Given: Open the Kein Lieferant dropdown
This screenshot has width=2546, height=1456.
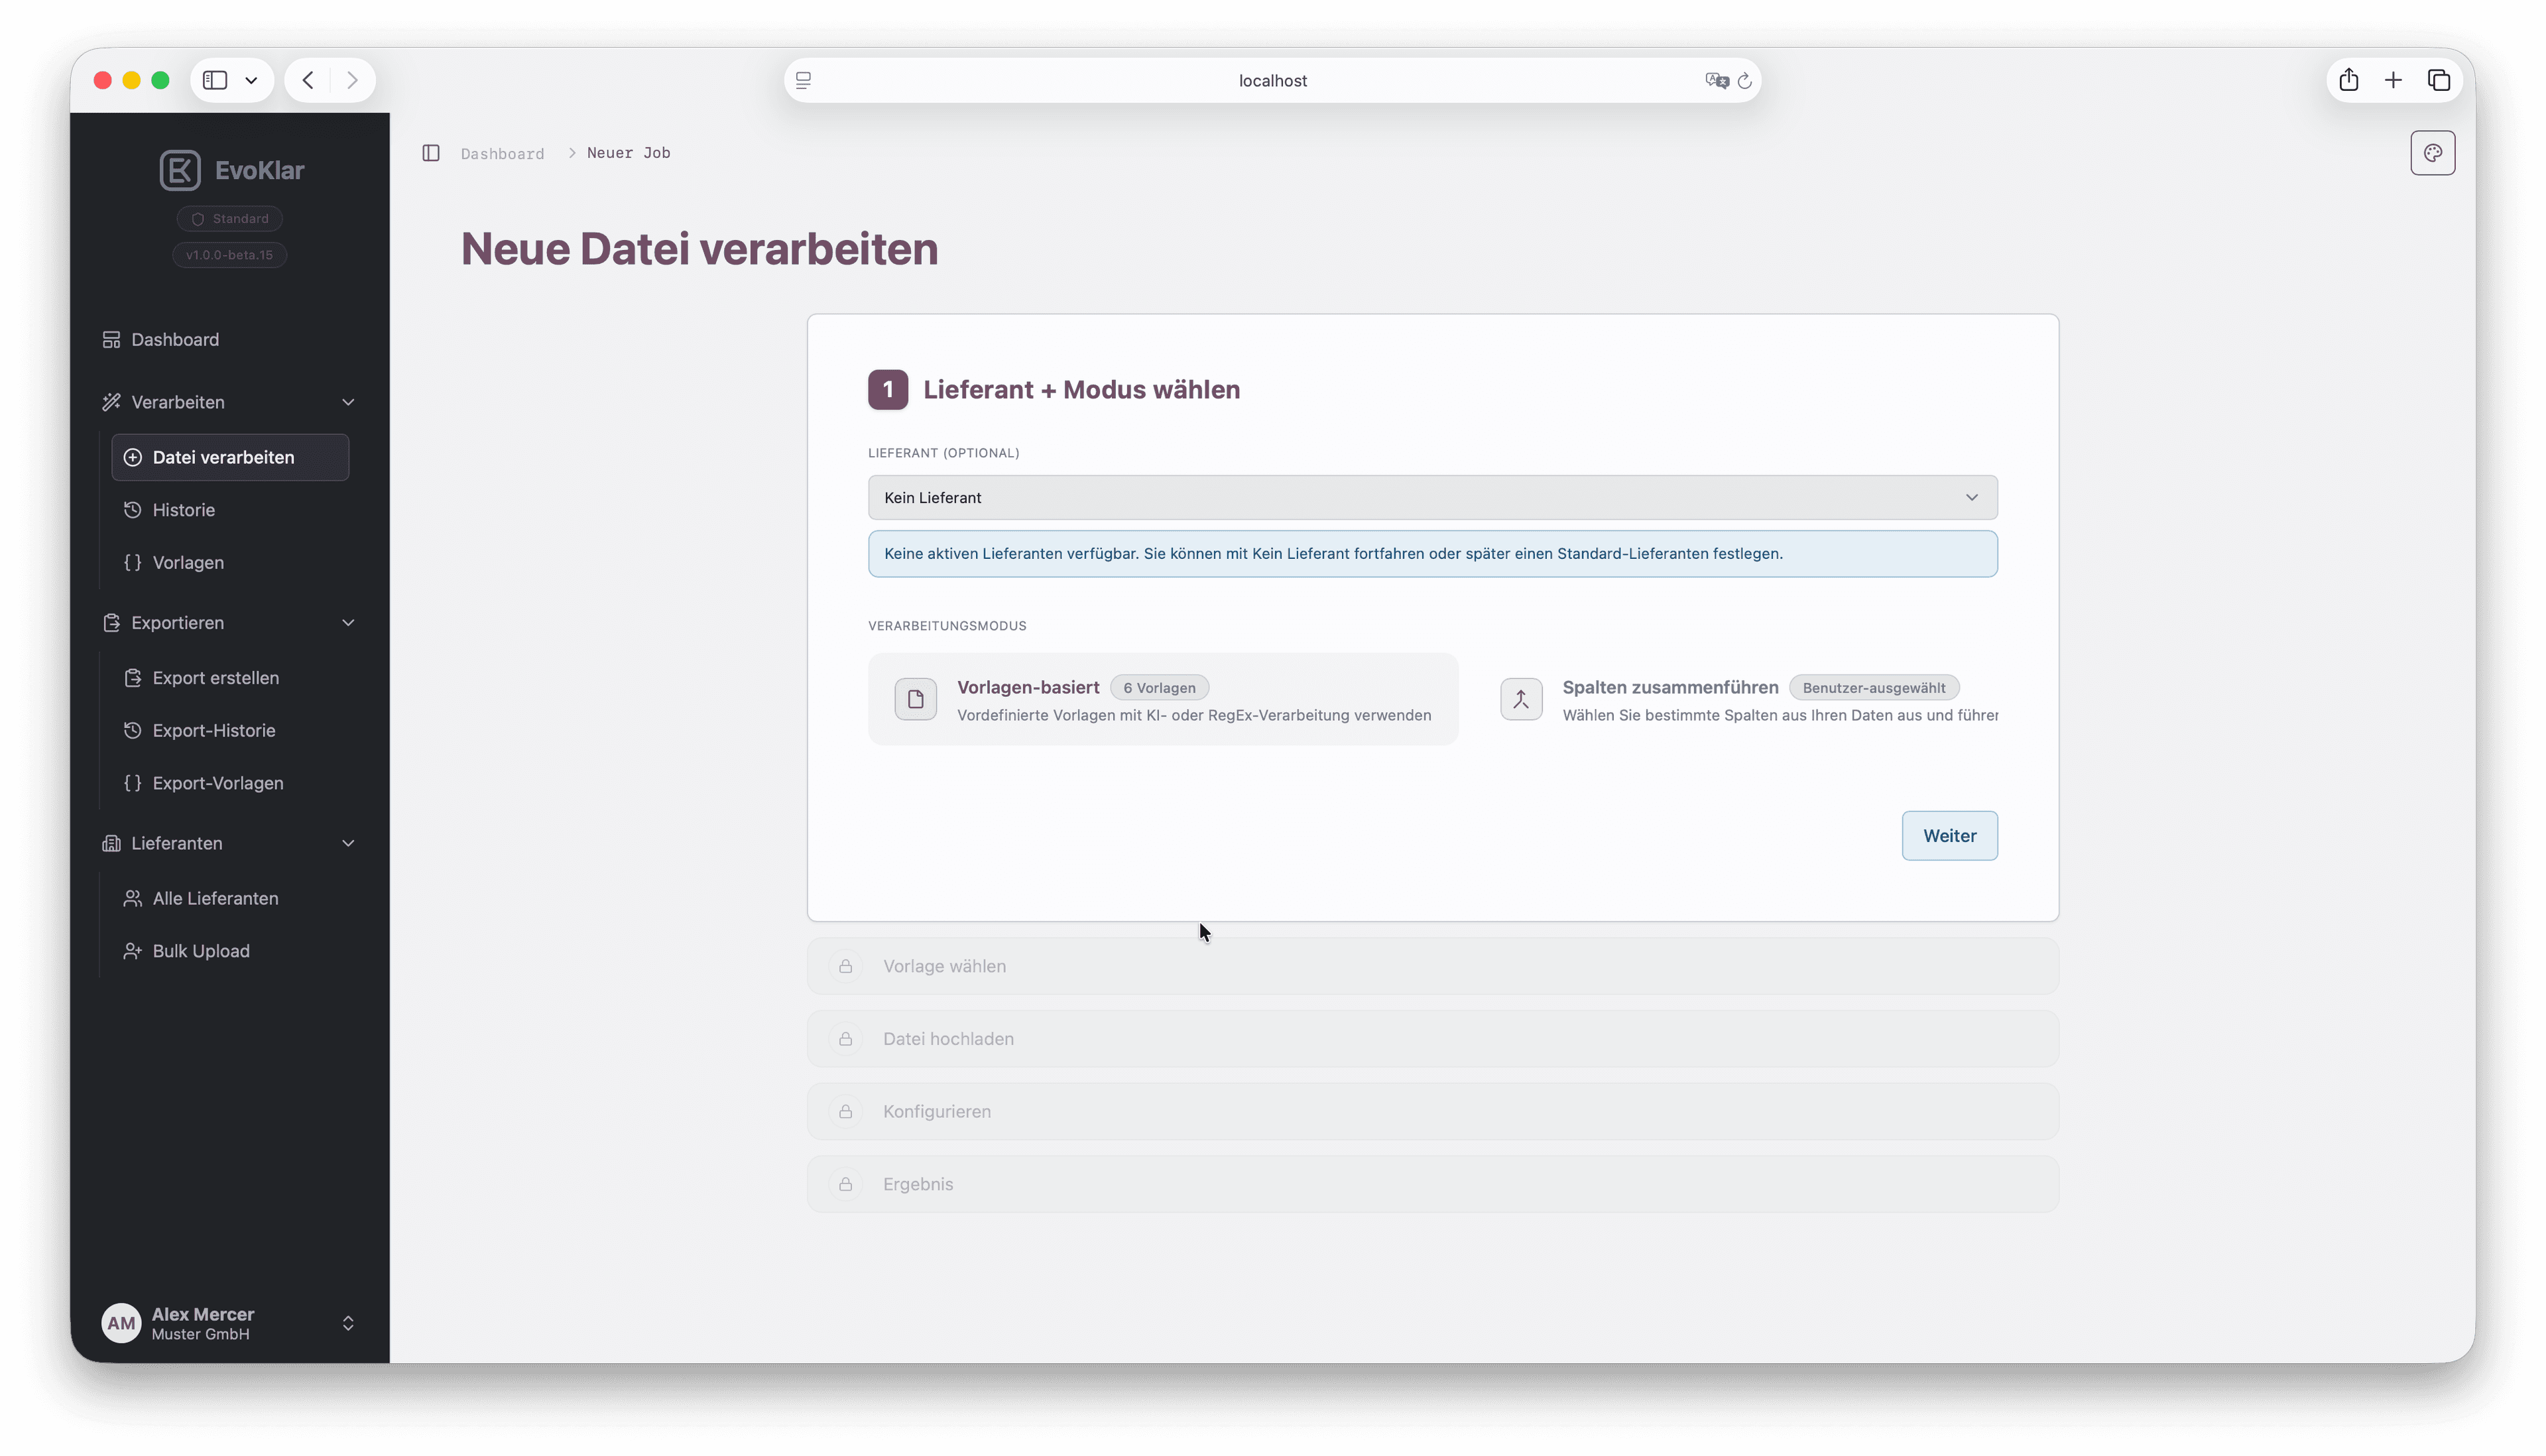Looking at the screenshot, I should tap(1430, 497).
